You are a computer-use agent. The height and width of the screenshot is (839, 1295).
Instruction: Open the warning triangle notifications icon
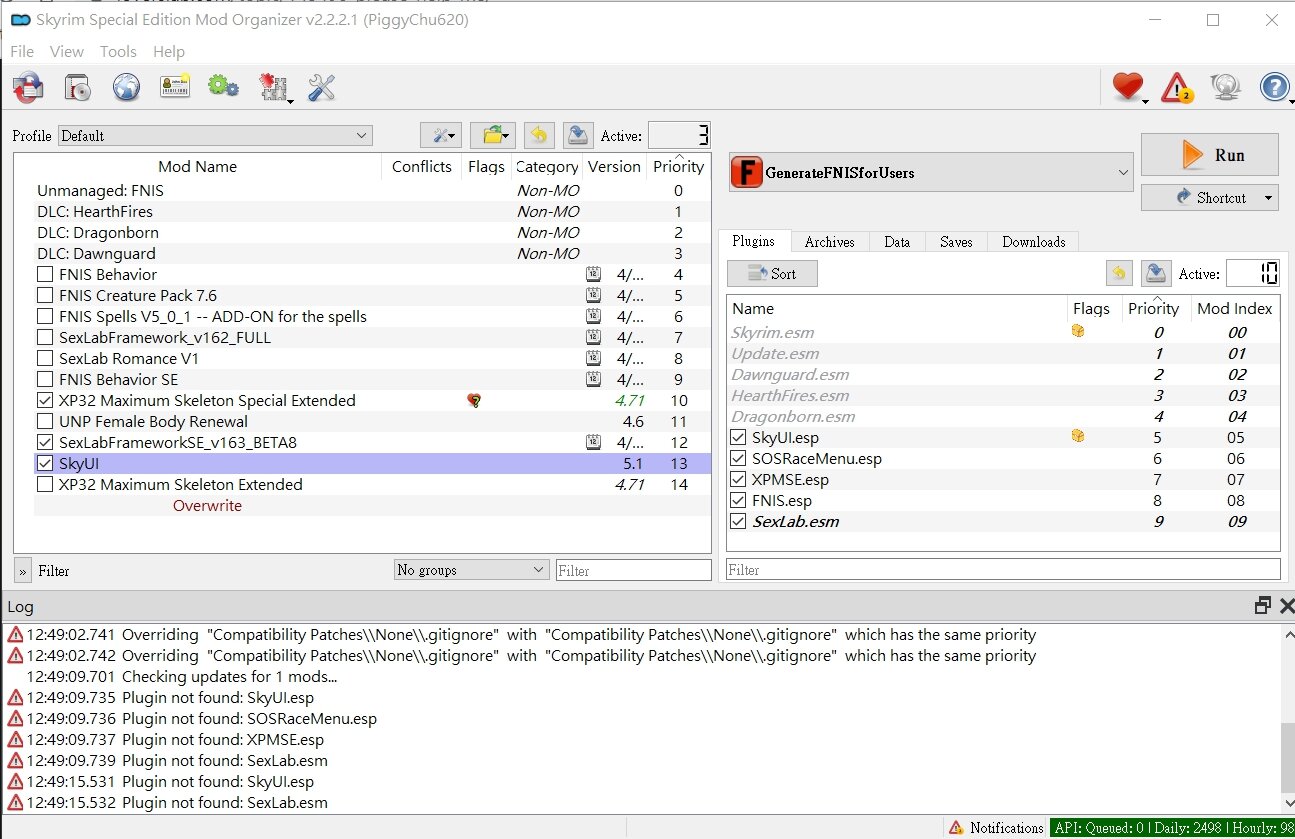click(x=1177, y=88)
